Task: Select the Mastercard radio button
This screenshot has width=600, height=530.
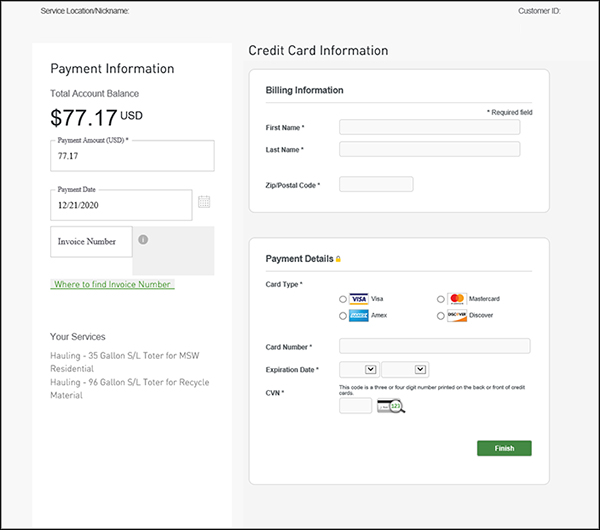Action: [x=441, y=299]
